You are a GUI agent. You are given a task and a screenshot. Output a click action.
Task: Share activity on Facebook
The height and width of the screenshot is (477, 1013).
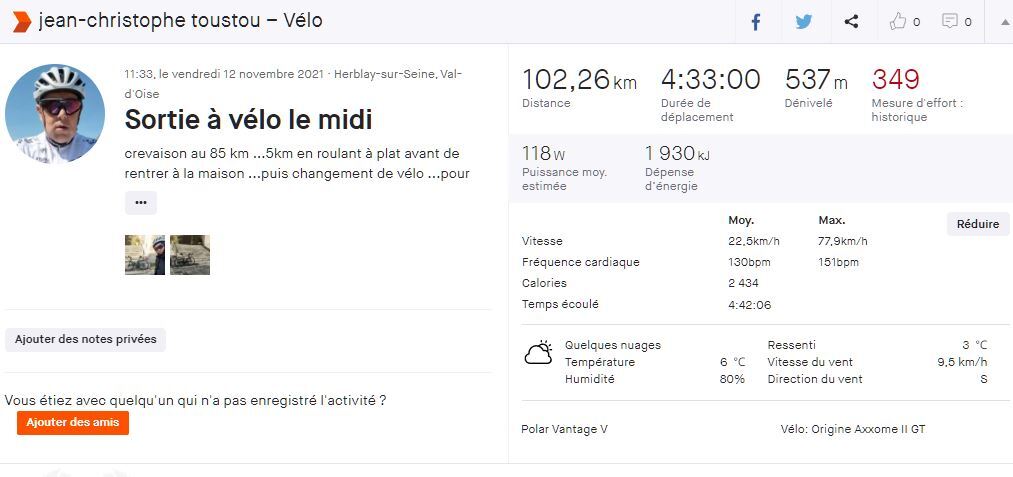click(x=755, y=22)
